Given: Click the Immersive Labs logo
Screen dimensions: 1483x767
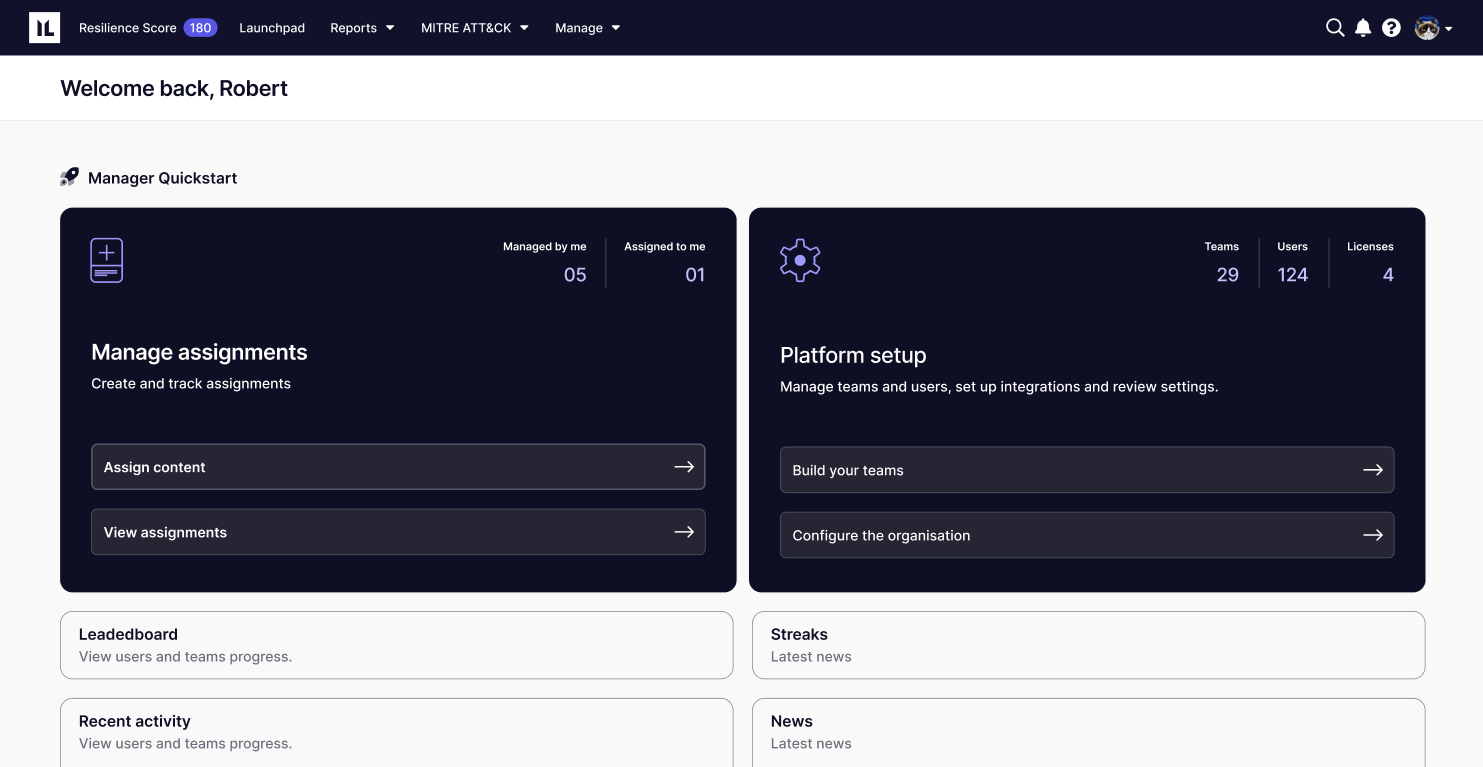Looking at the screenshot, I should tap(46, 27).
